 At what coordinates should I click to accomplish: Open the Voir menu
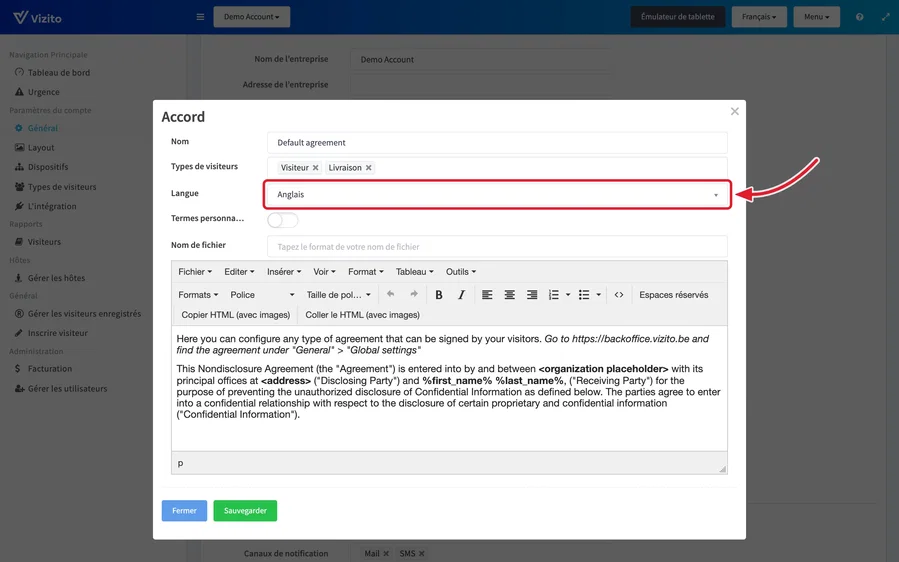324,272
